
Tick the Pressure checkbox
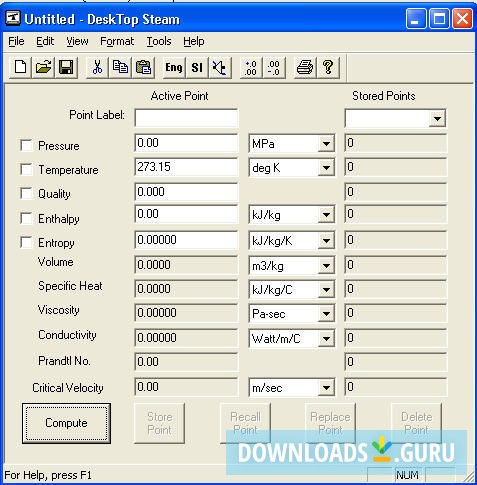pyautogui.click(x=26, y=145)
